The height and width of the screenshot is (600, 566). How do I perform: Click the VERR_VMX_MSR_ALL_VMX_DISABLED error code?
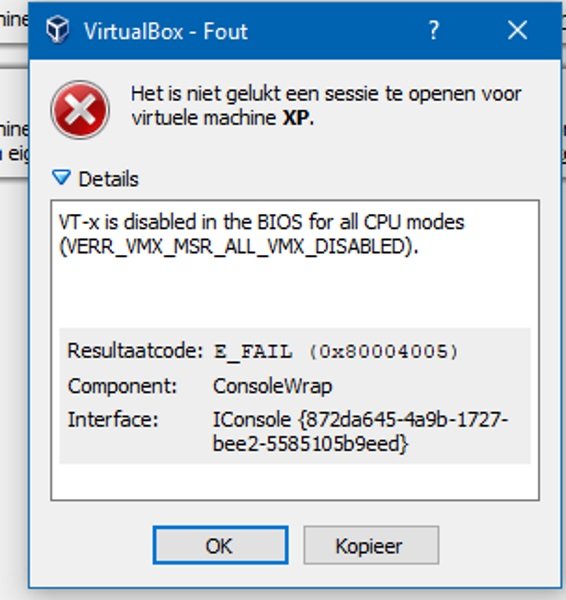point(239,246)
